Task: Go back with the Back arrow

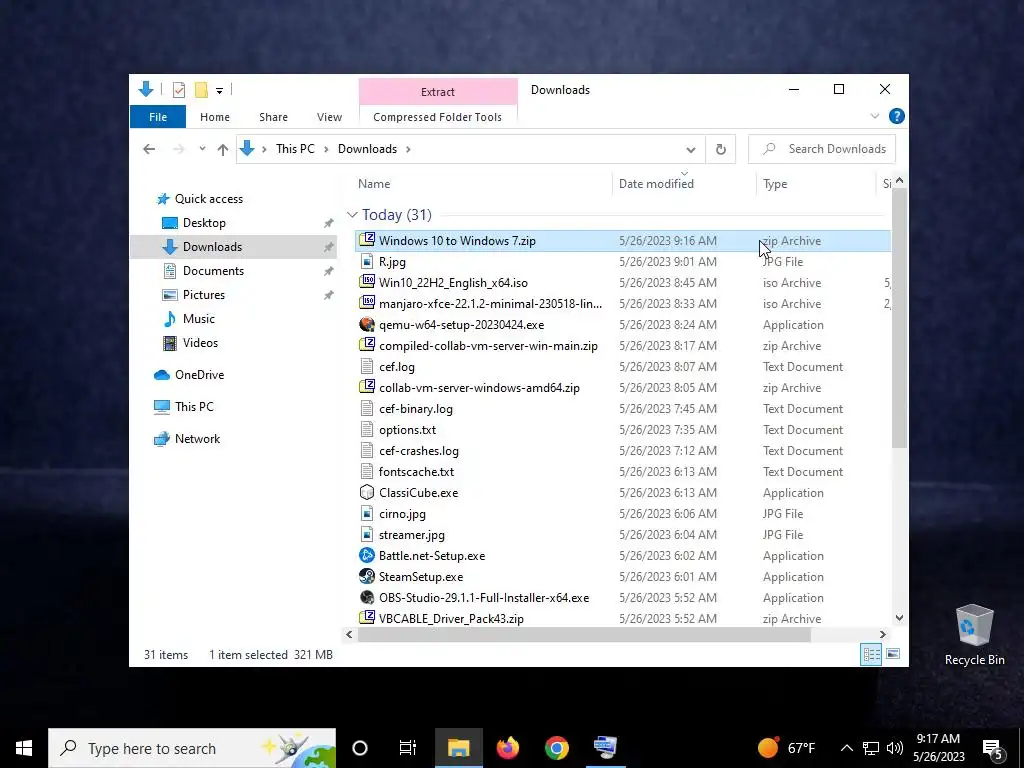Action: [x=149, y=149]
